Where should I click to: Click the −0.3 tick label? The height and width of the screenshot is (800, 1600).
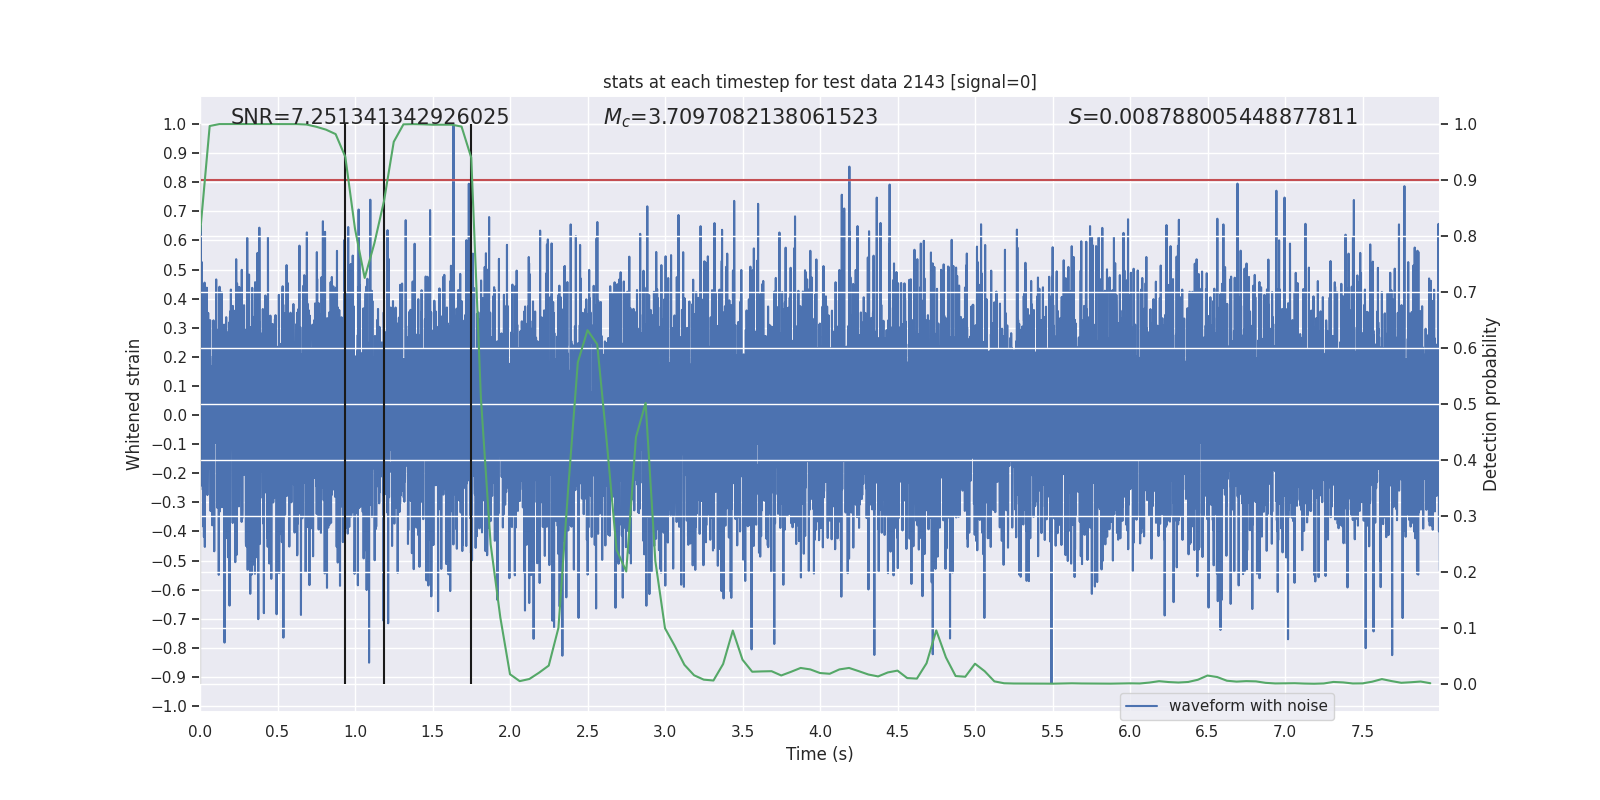point(169,502)
